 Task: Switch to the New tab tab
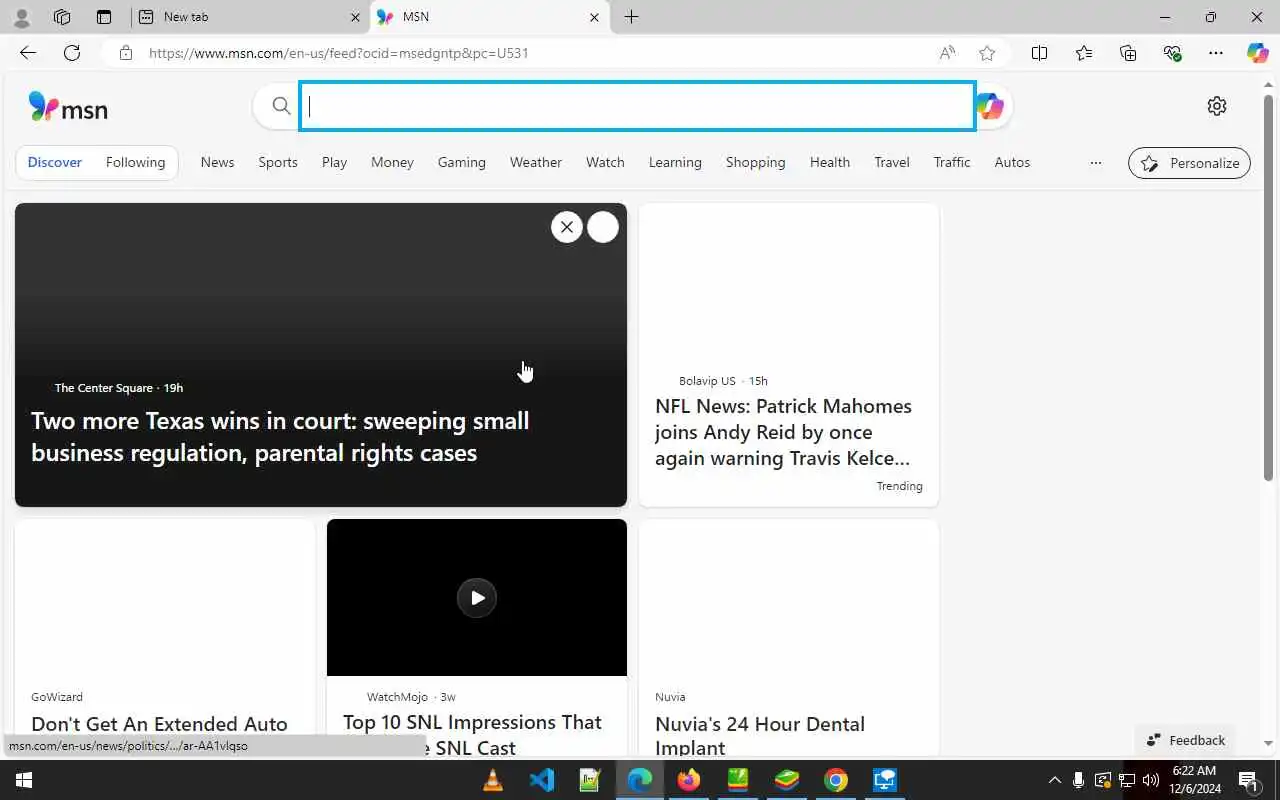point(250,17)
